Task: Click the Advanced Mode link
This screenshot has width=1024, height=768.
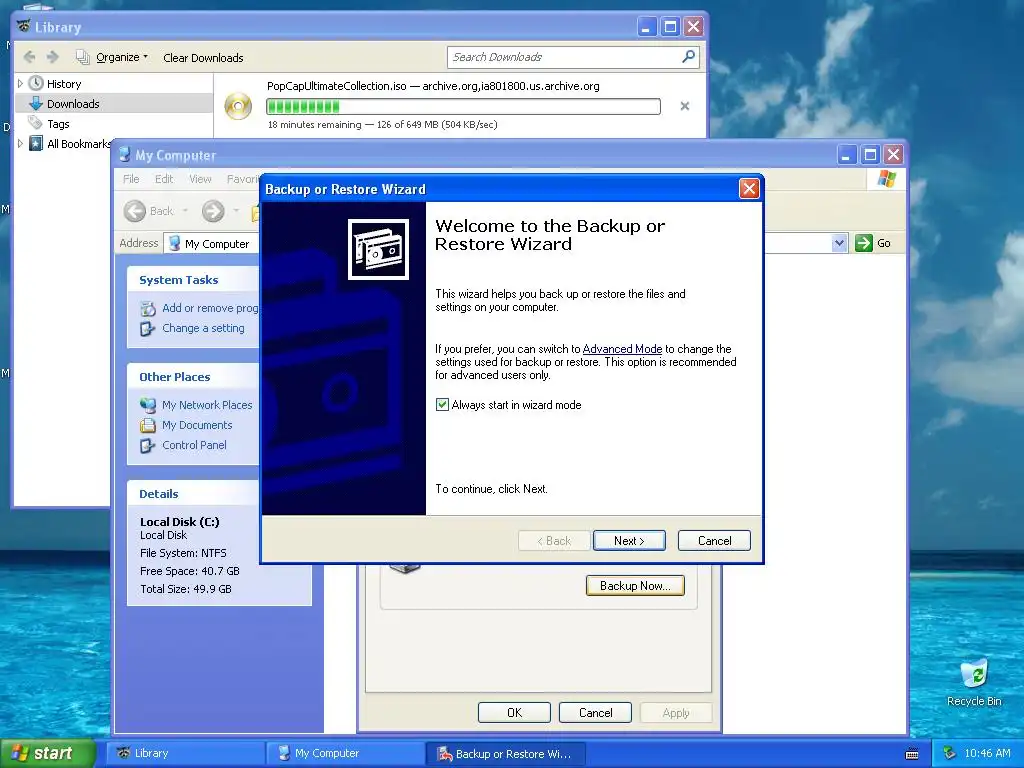Action: coord(622,349)
